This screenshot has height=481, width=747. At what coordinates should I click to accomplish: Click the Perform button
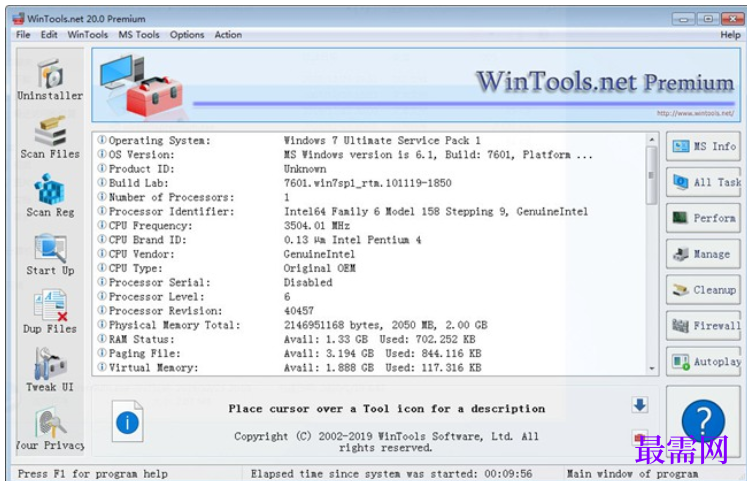(703, 218)
